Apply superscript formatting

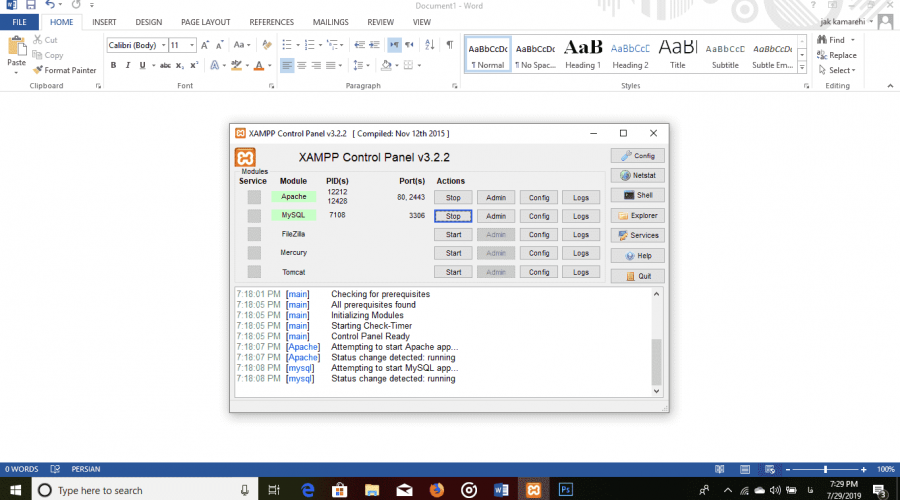(194, 65)
